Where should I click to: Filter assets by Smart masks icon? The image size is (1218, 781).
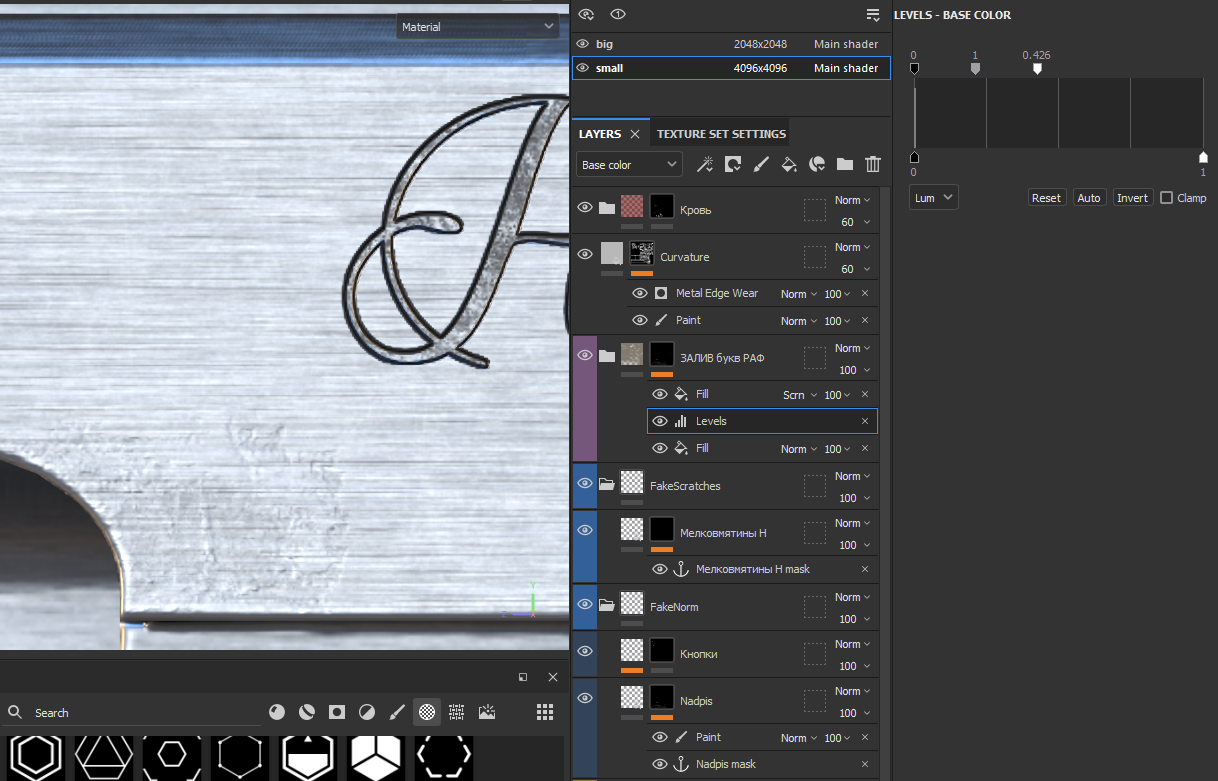pyautogui.click(x=337, y=712)
